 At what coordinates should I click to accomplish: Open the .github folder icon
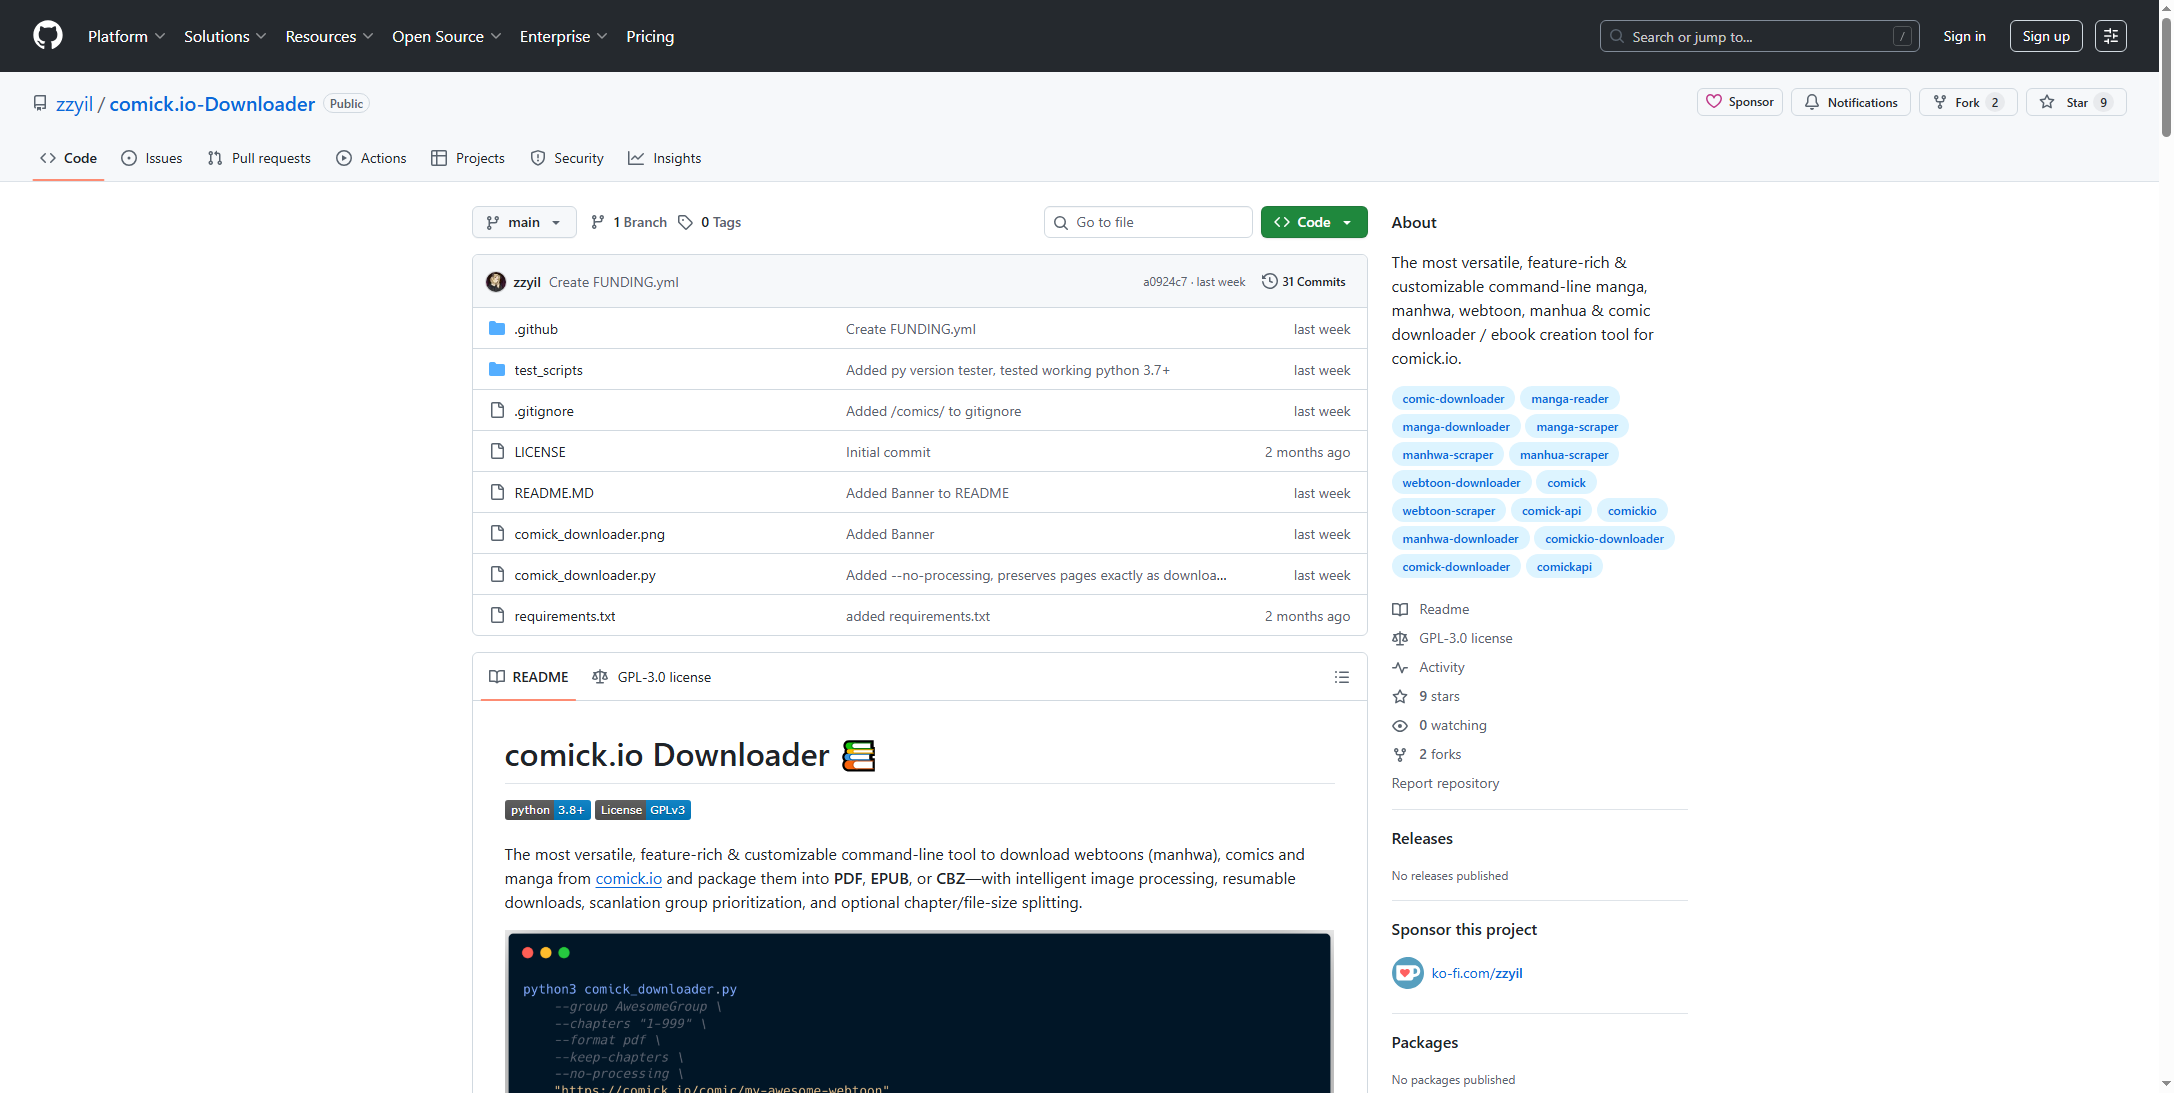(x=497, y=328)
